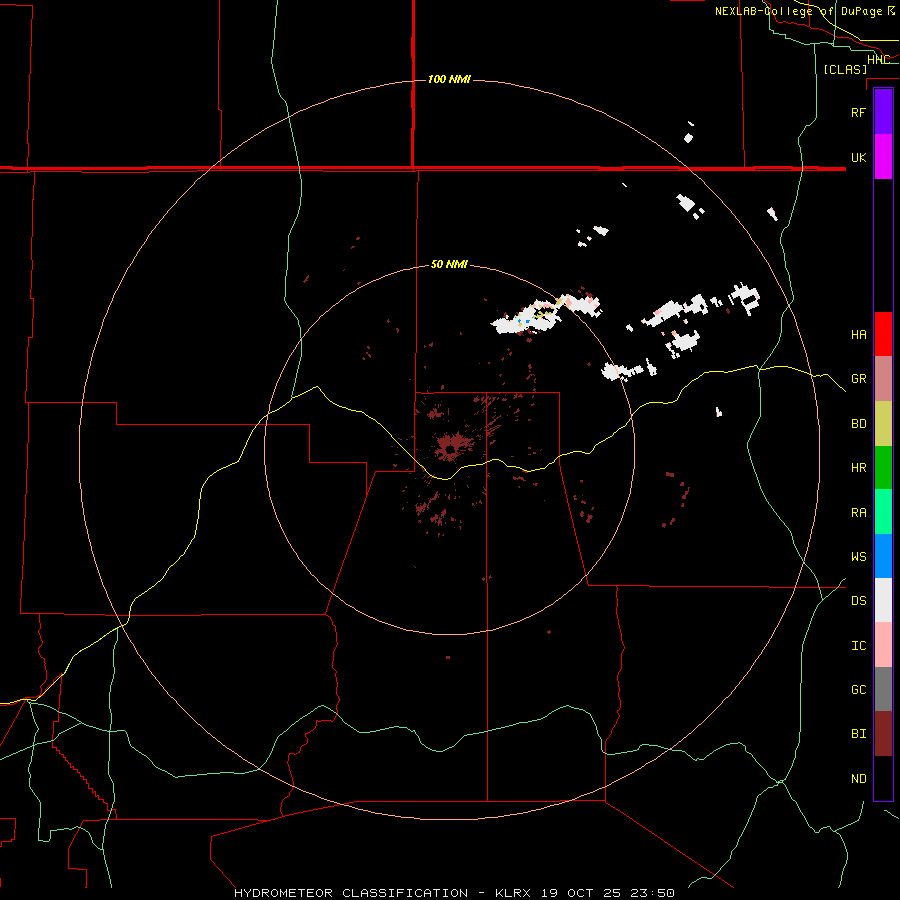
Task: Click the IC light pink legend swatch
Action: point(883,645)
